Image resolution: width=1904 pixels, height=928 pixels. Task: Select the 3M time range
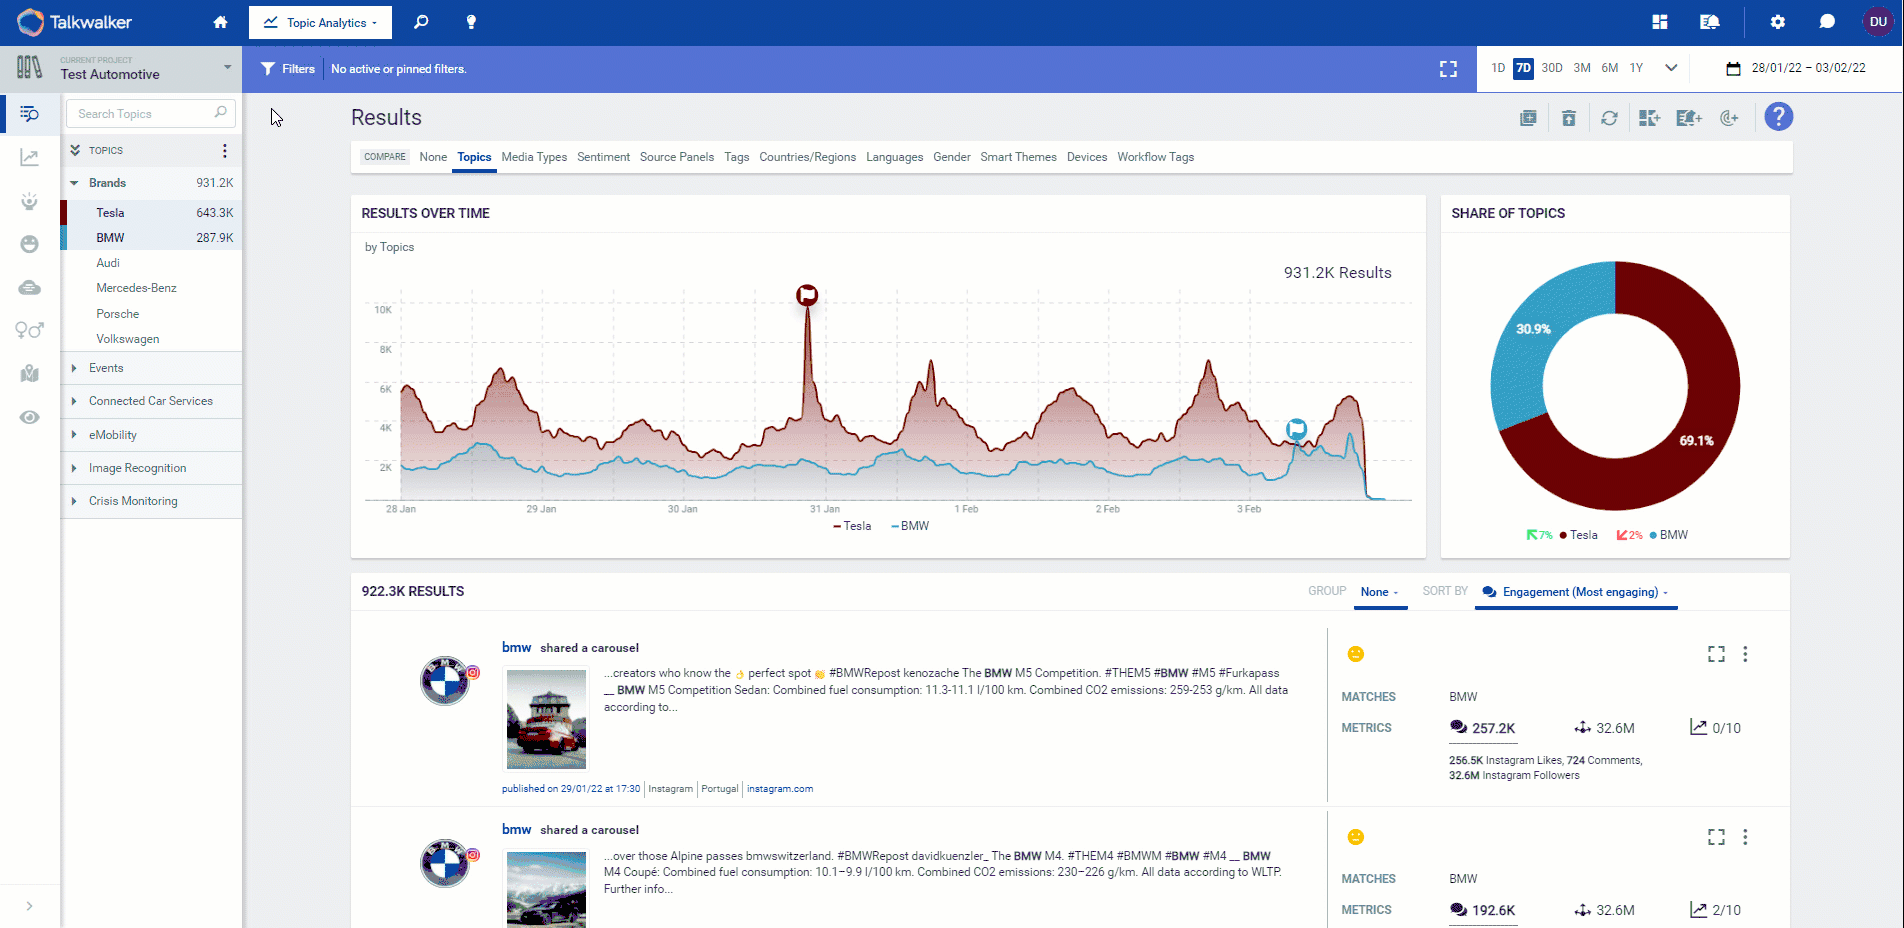[1582, 68]
